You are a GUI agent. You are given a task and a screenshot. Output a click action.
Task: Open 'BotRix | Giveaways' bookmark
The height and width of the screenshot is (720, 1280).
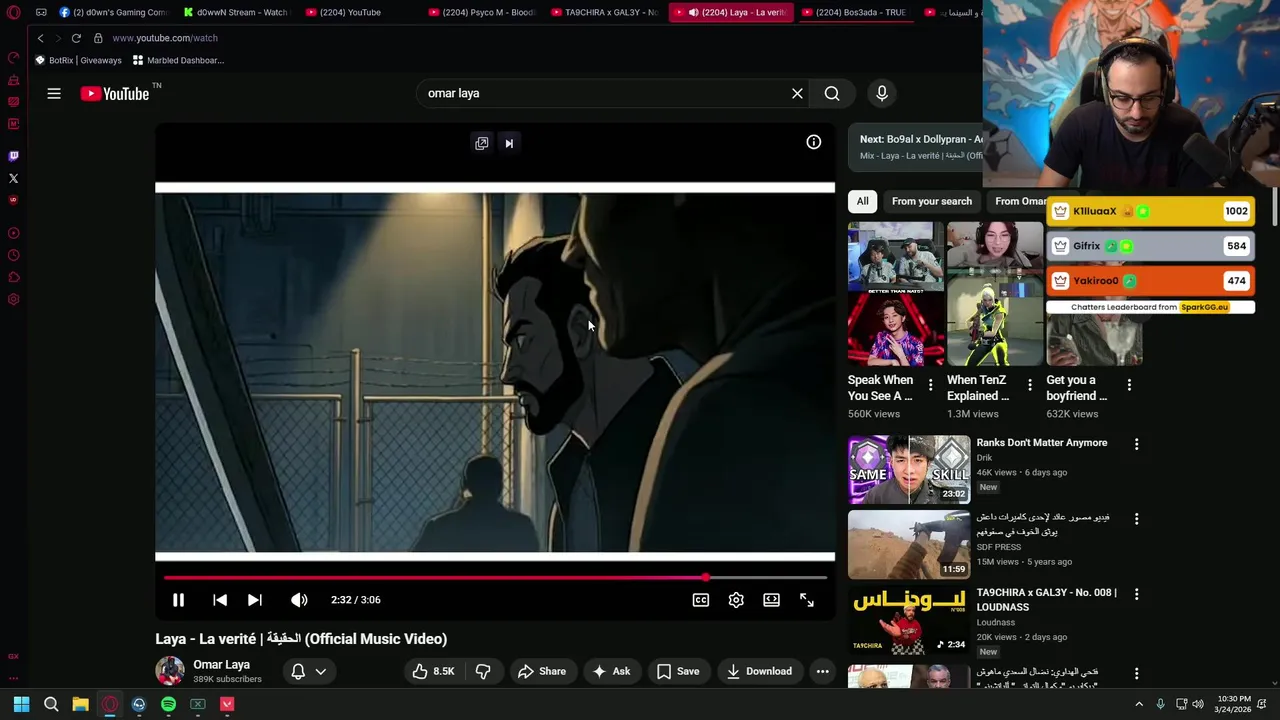[x=78, y=60]
